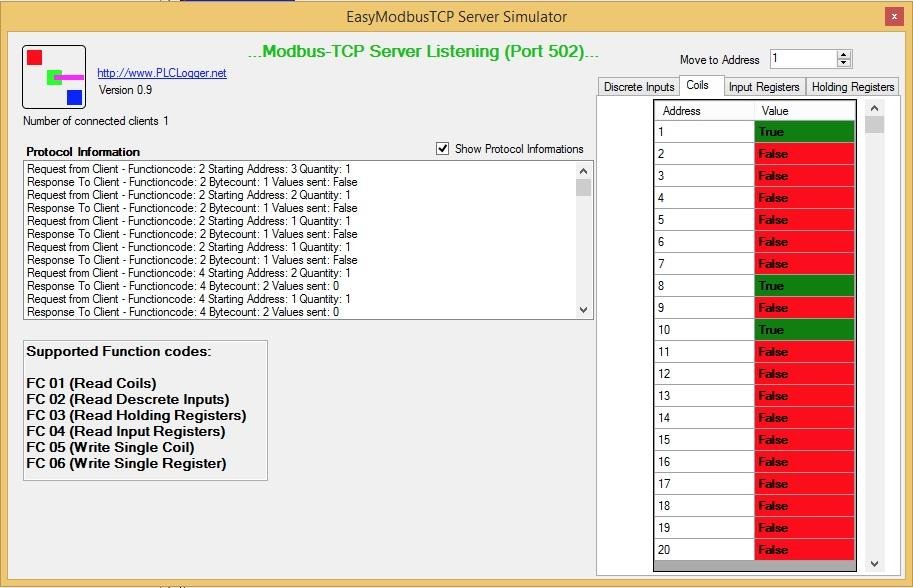The width and height of the screenshot is (913, 588).
Task: Click the down arrow of the protocol log scrollbar
Action: tap(583, 310)
